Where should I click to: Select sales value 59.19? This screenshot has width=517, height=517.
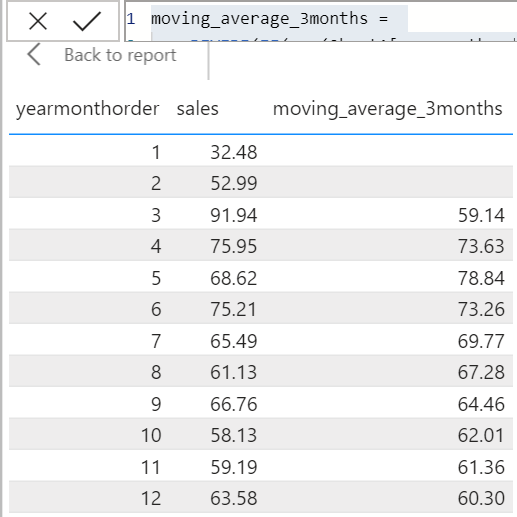234,467
